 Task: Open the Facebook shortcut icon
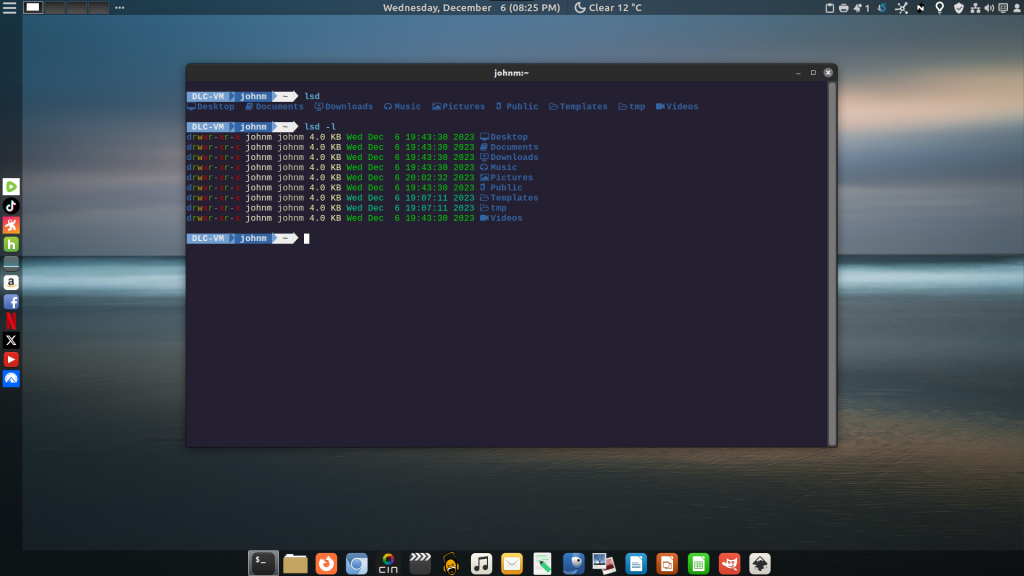point(11,302)
